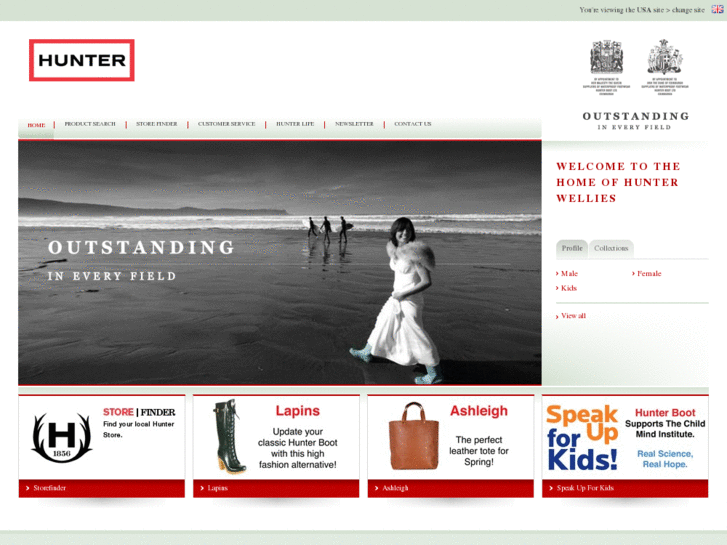Click the right royal warrant crest
This screenshot has width=727, height=545.
[x=665, y=67]
